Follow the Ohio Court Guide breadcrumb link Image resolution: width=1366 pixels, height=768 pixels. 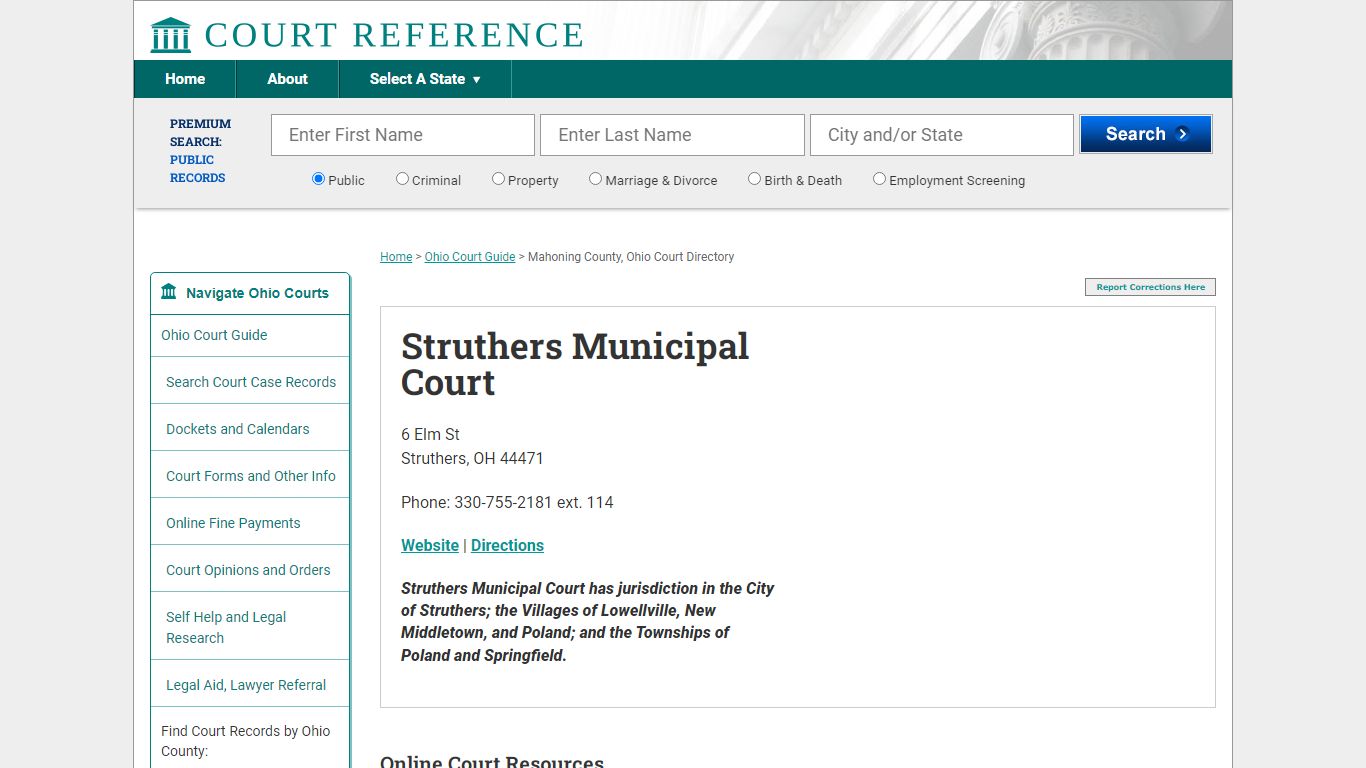(470, 257)
